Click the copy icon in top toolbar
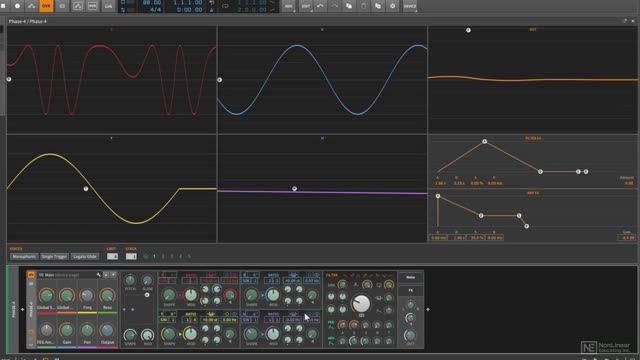Image resolution: width=640 pixels, height=360 pixels. tap(349, 6)
